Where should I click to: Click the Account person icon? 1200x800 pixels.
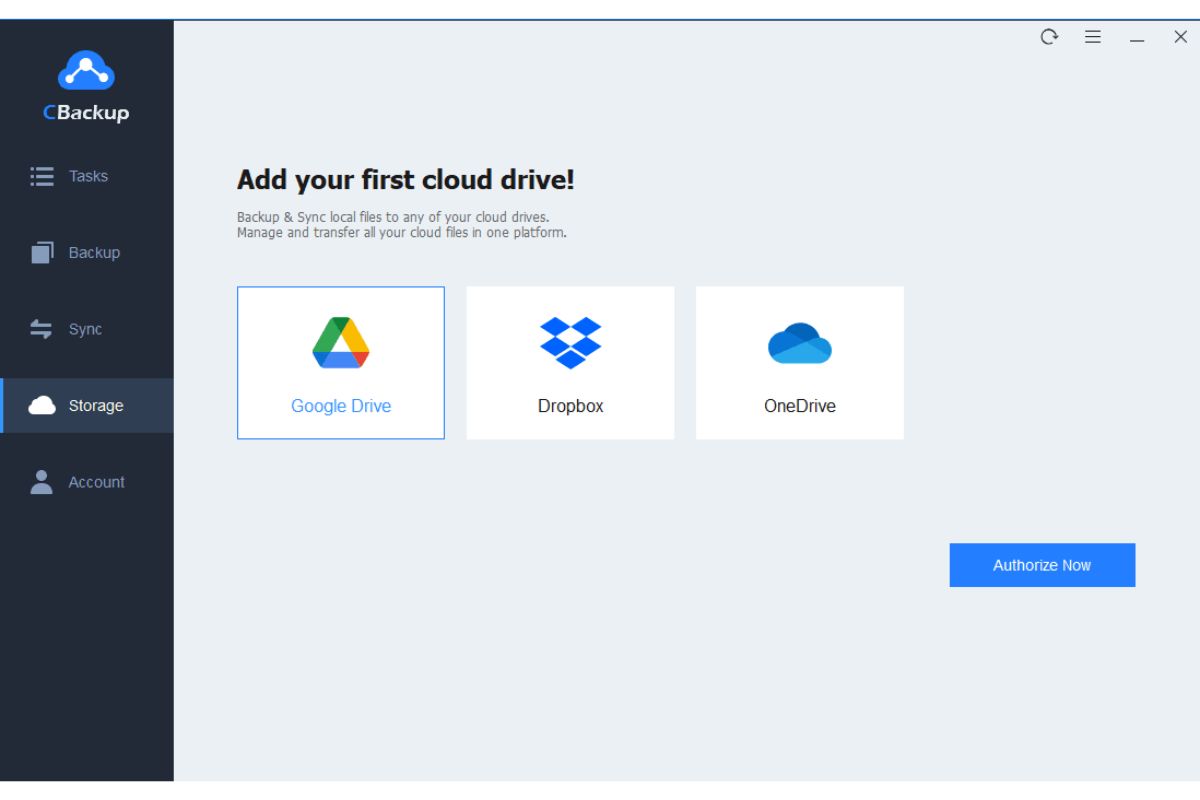click(x=41, y=482)
